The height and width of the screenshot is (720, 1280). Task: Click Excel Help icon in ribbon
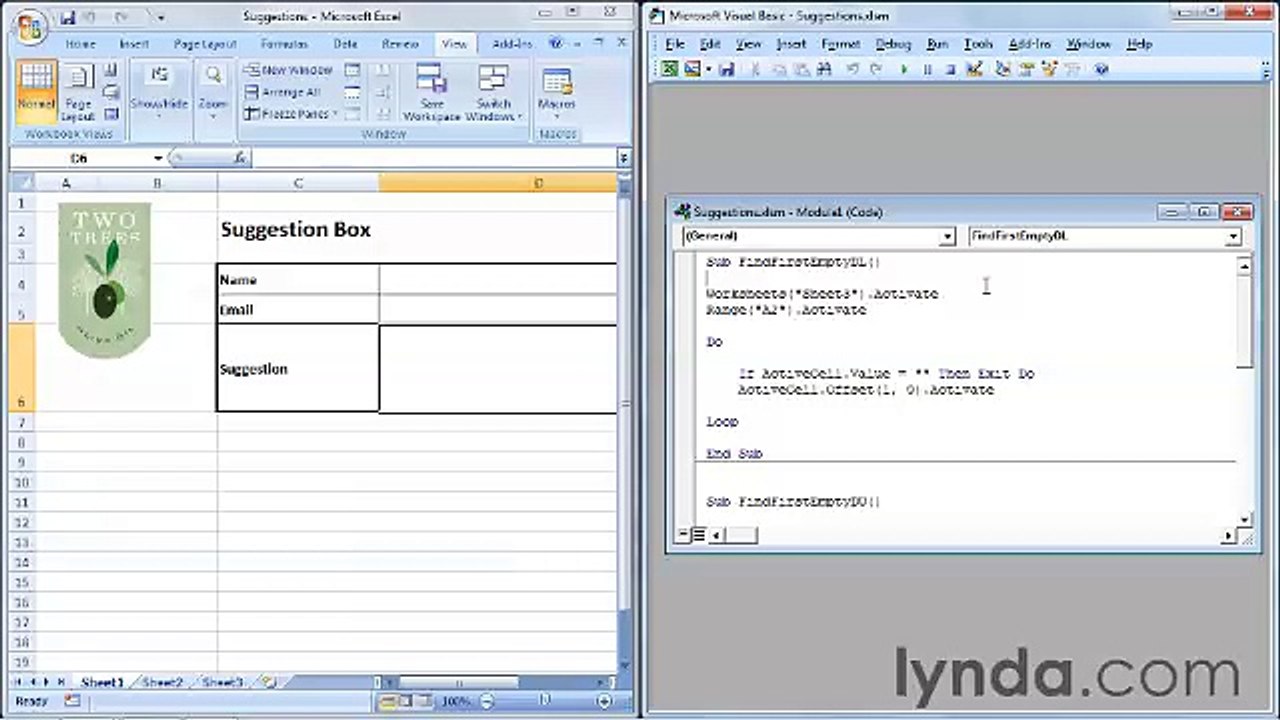tap(556, 44)
